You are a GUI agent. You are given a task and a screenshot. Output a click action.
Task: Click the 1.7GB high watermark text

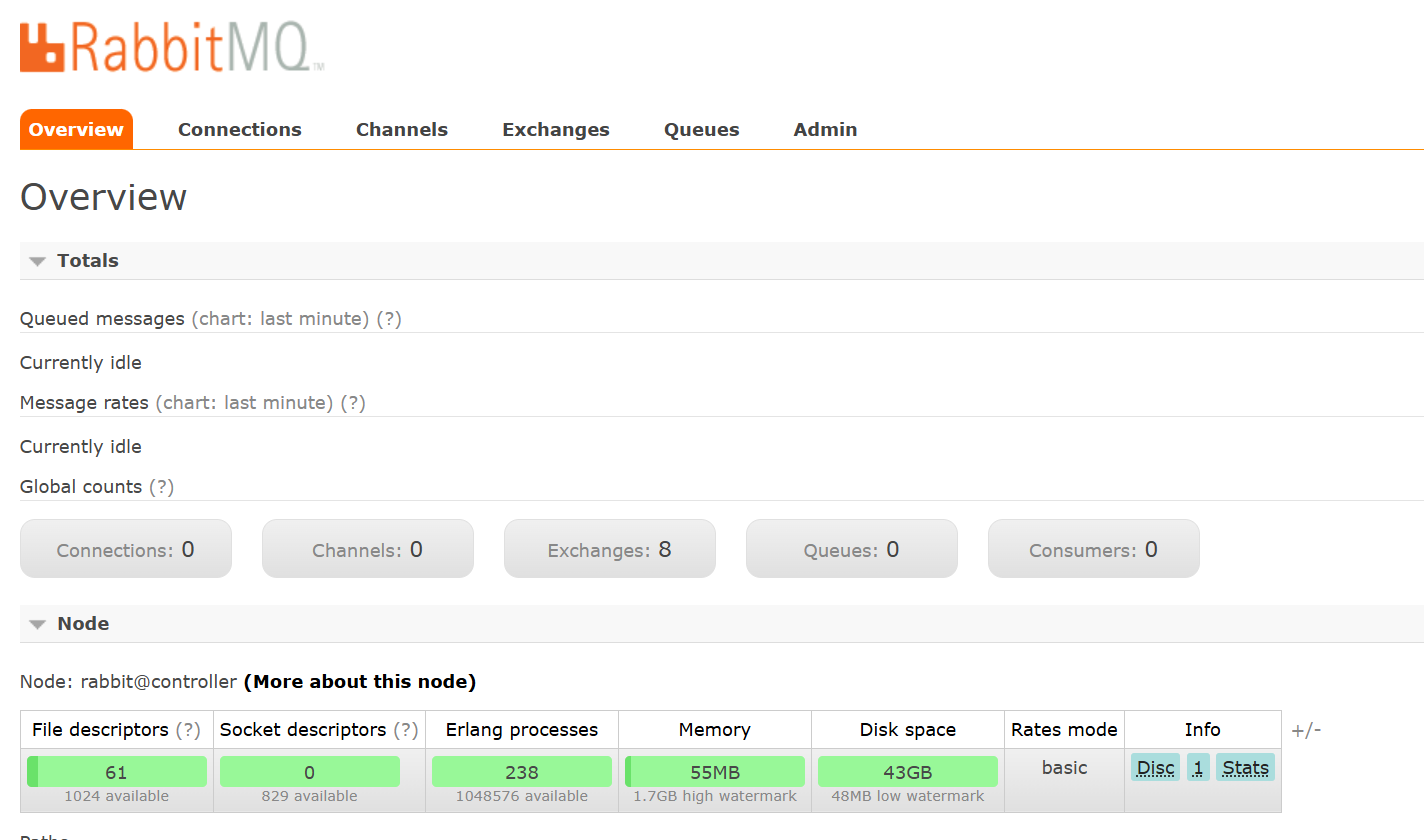(715, 797)
